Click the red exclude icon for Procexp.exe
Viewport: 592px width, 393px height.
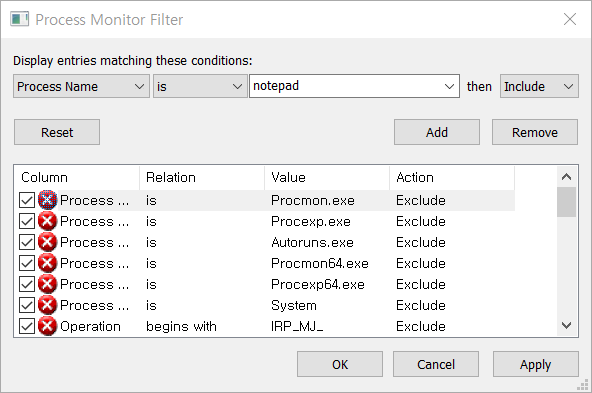pyautogui.click(x=48, y=221)
